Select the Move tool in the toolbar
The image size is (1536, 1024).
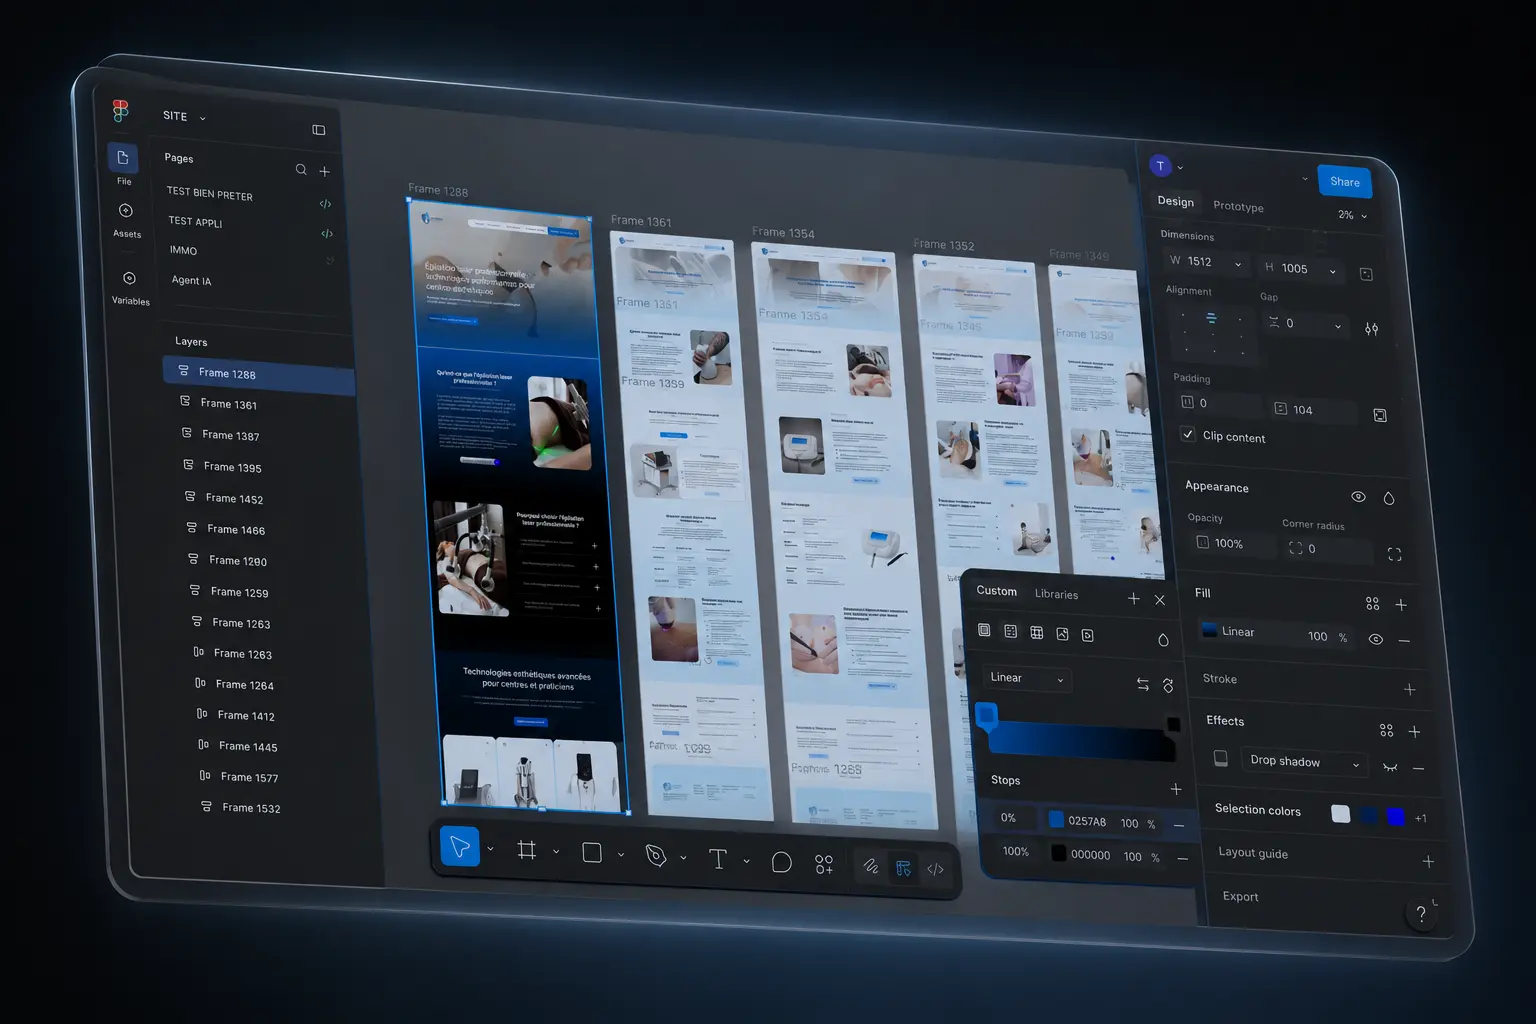point(459,847)
